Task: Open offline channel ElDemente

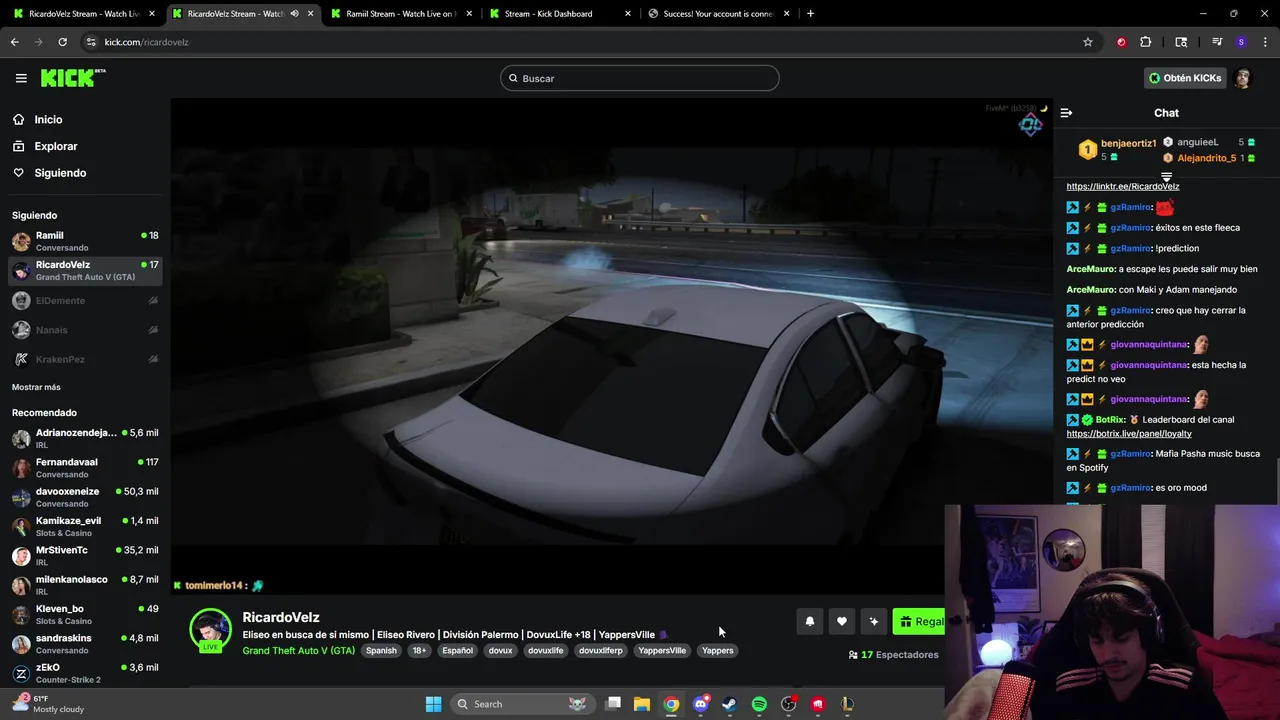Action: (85, 300)
